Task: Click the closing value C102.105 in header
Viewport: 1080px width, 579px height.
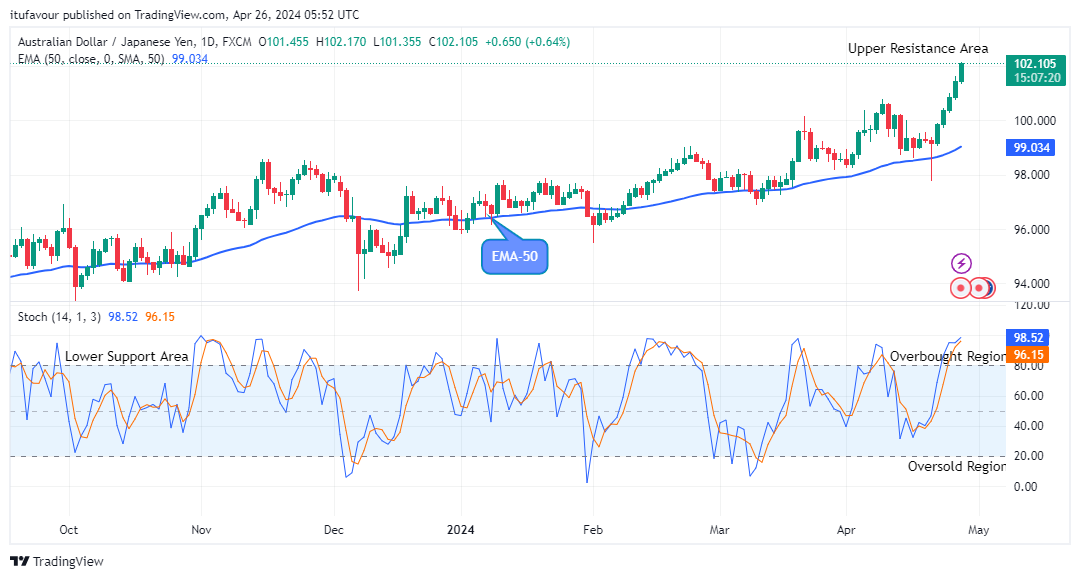Action: click(x=453, y=42)
